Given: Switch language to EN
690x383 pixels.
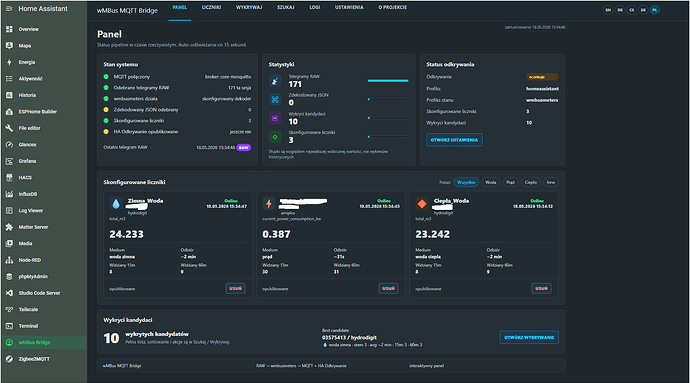Looking at the screenshot, I should click(x=608, y=10).
